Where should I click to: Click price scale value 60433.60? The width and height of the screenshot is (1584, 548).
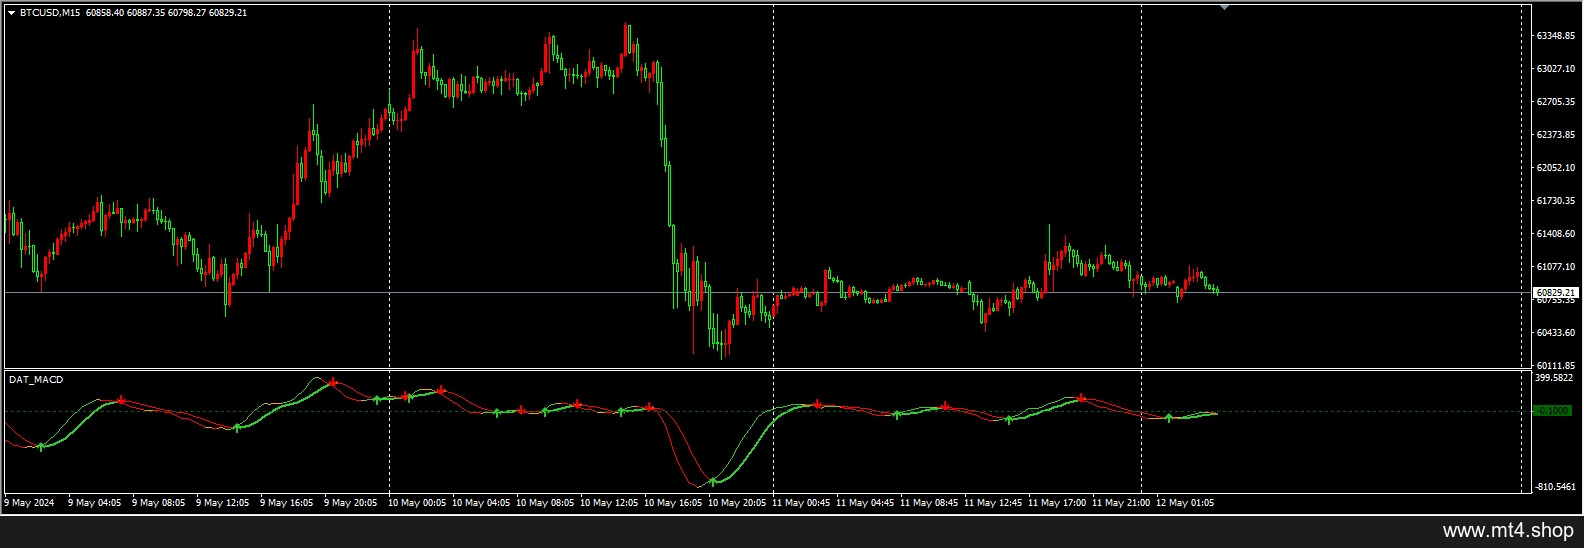pyautogui.click(x=1555, y=333)
